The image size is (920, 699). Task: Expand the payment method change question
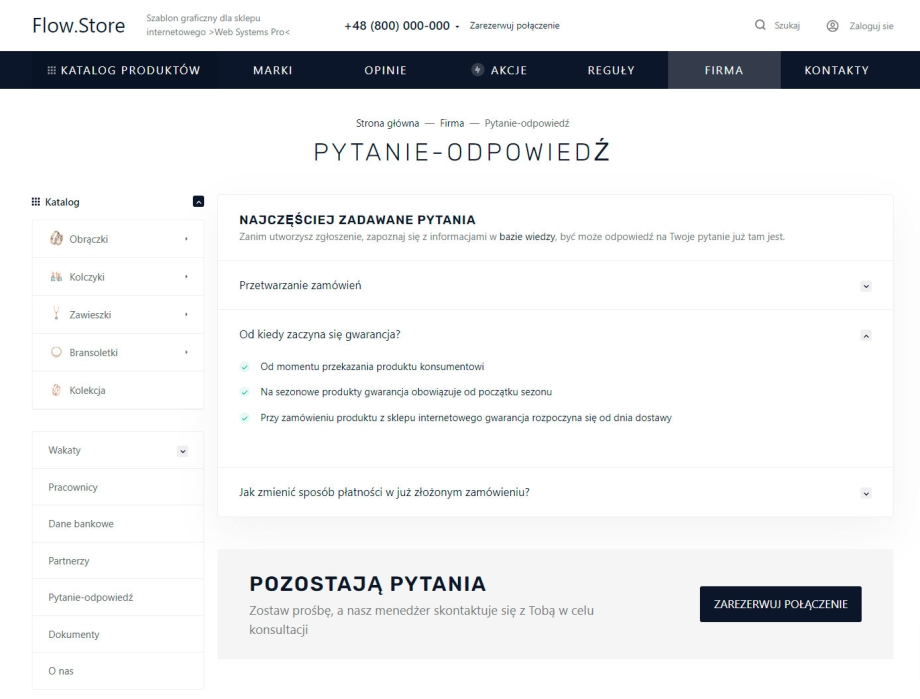point(866,493)
